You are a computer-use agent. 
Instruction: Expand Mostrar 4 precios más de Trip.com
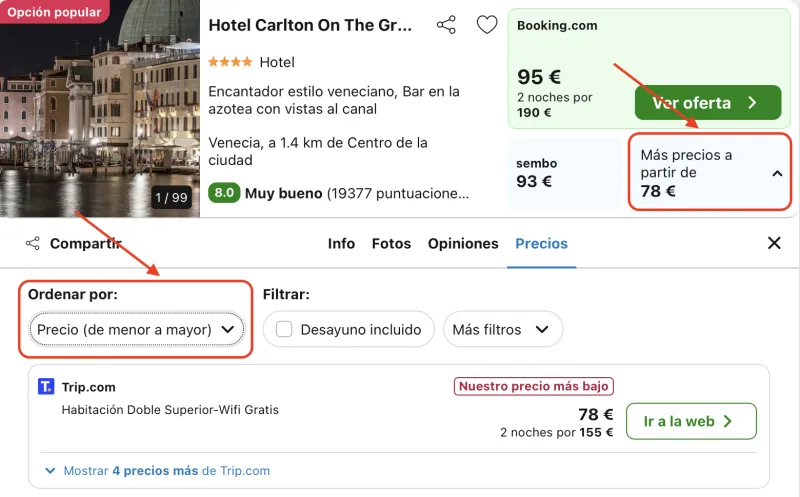point(157,470)
